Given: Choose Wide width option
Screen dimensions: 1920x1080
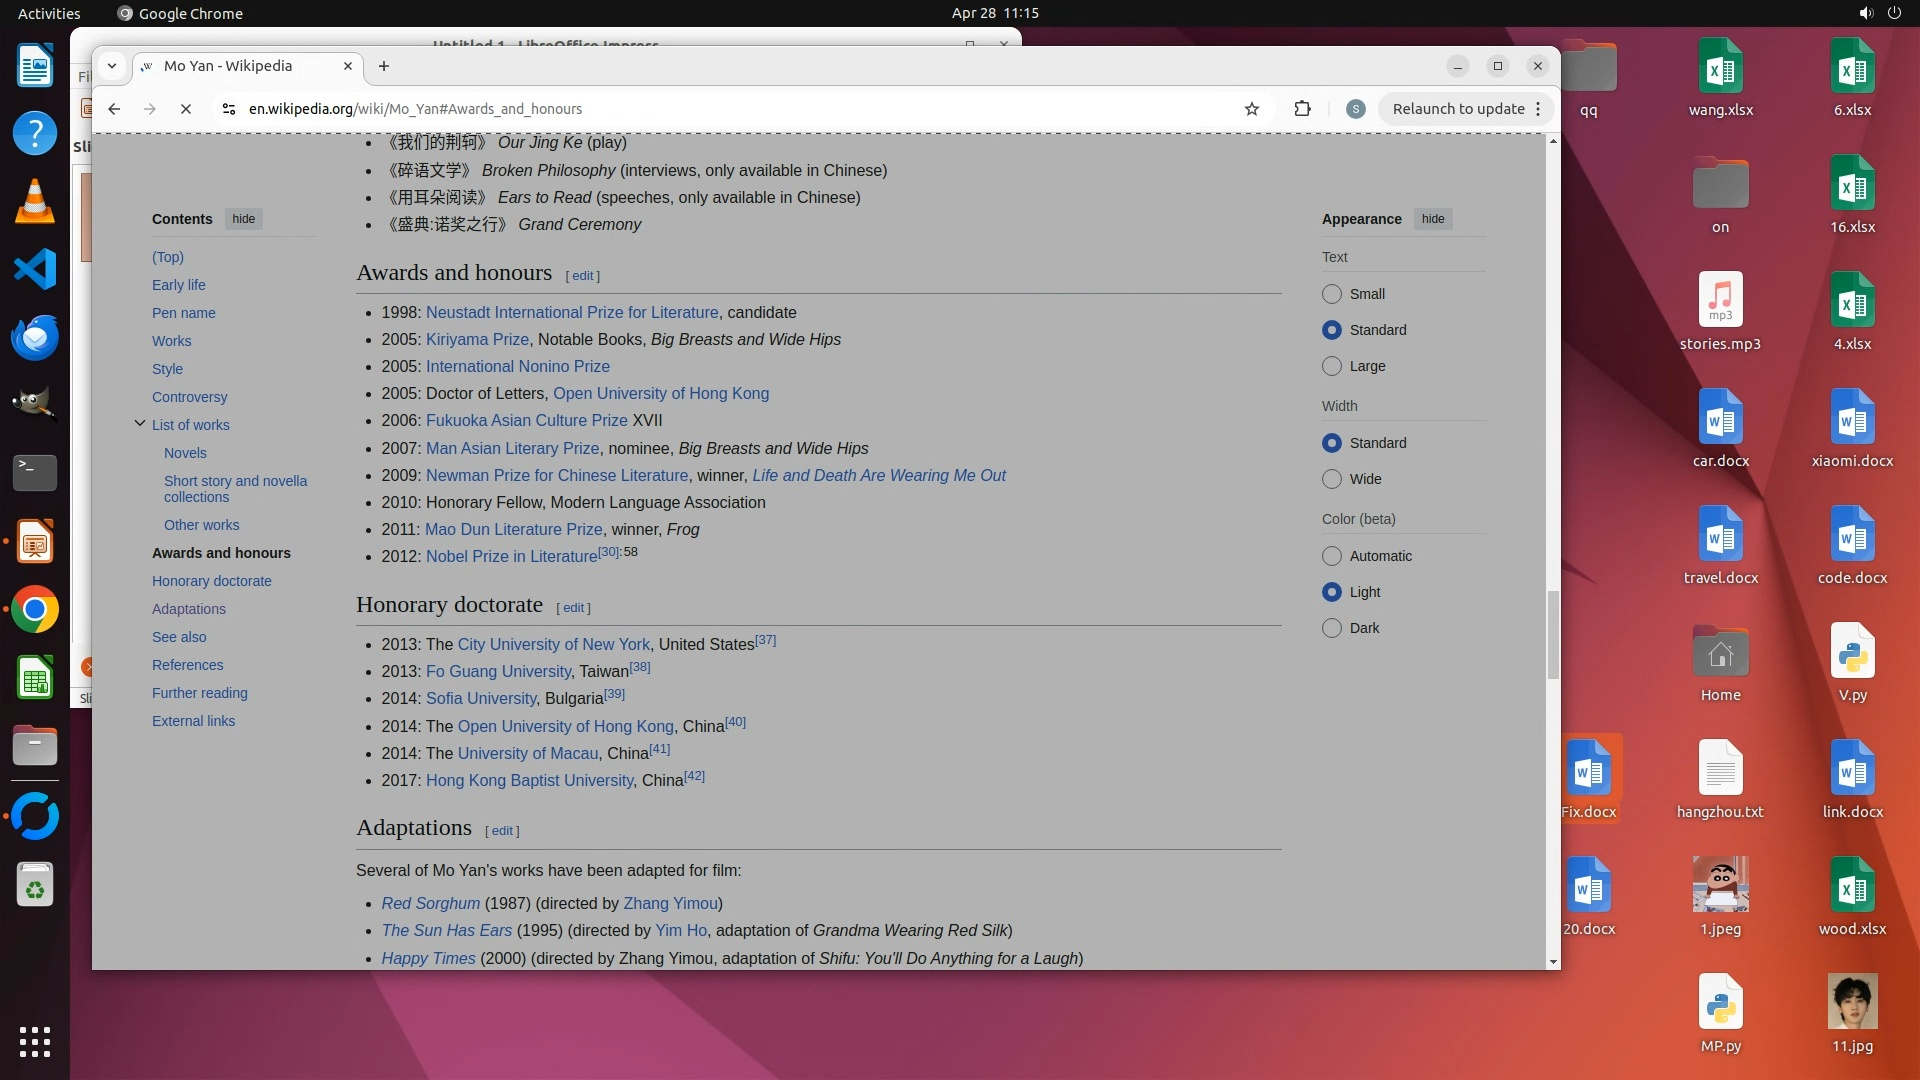Looking at the screenshot, I should click(1331, 479).
